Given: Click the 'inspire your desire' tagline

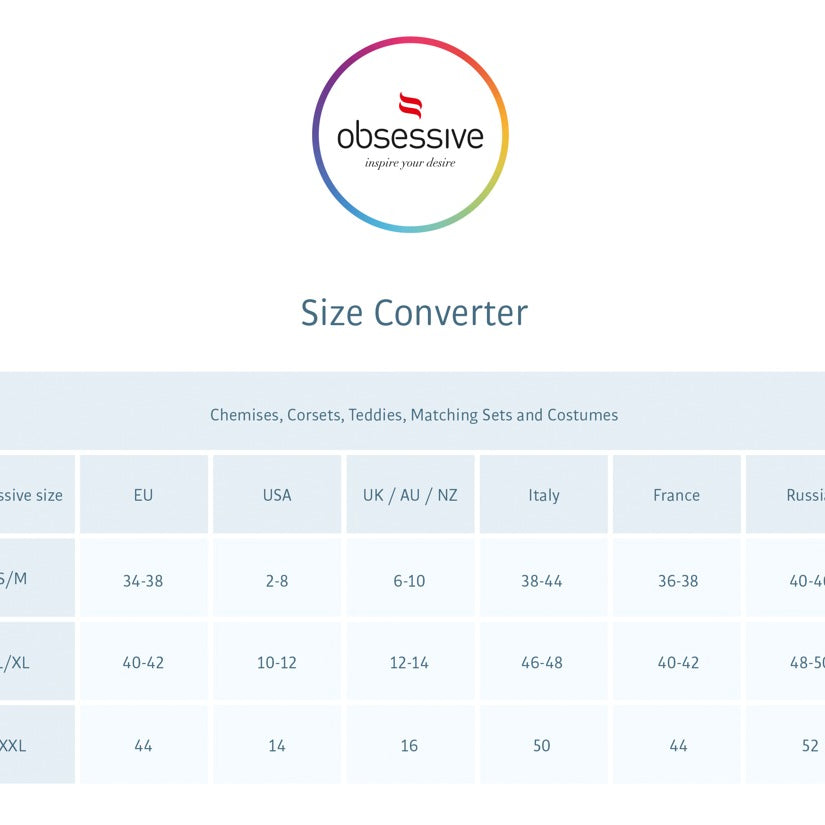Looking at the screenshot, I should pos(410,162).
